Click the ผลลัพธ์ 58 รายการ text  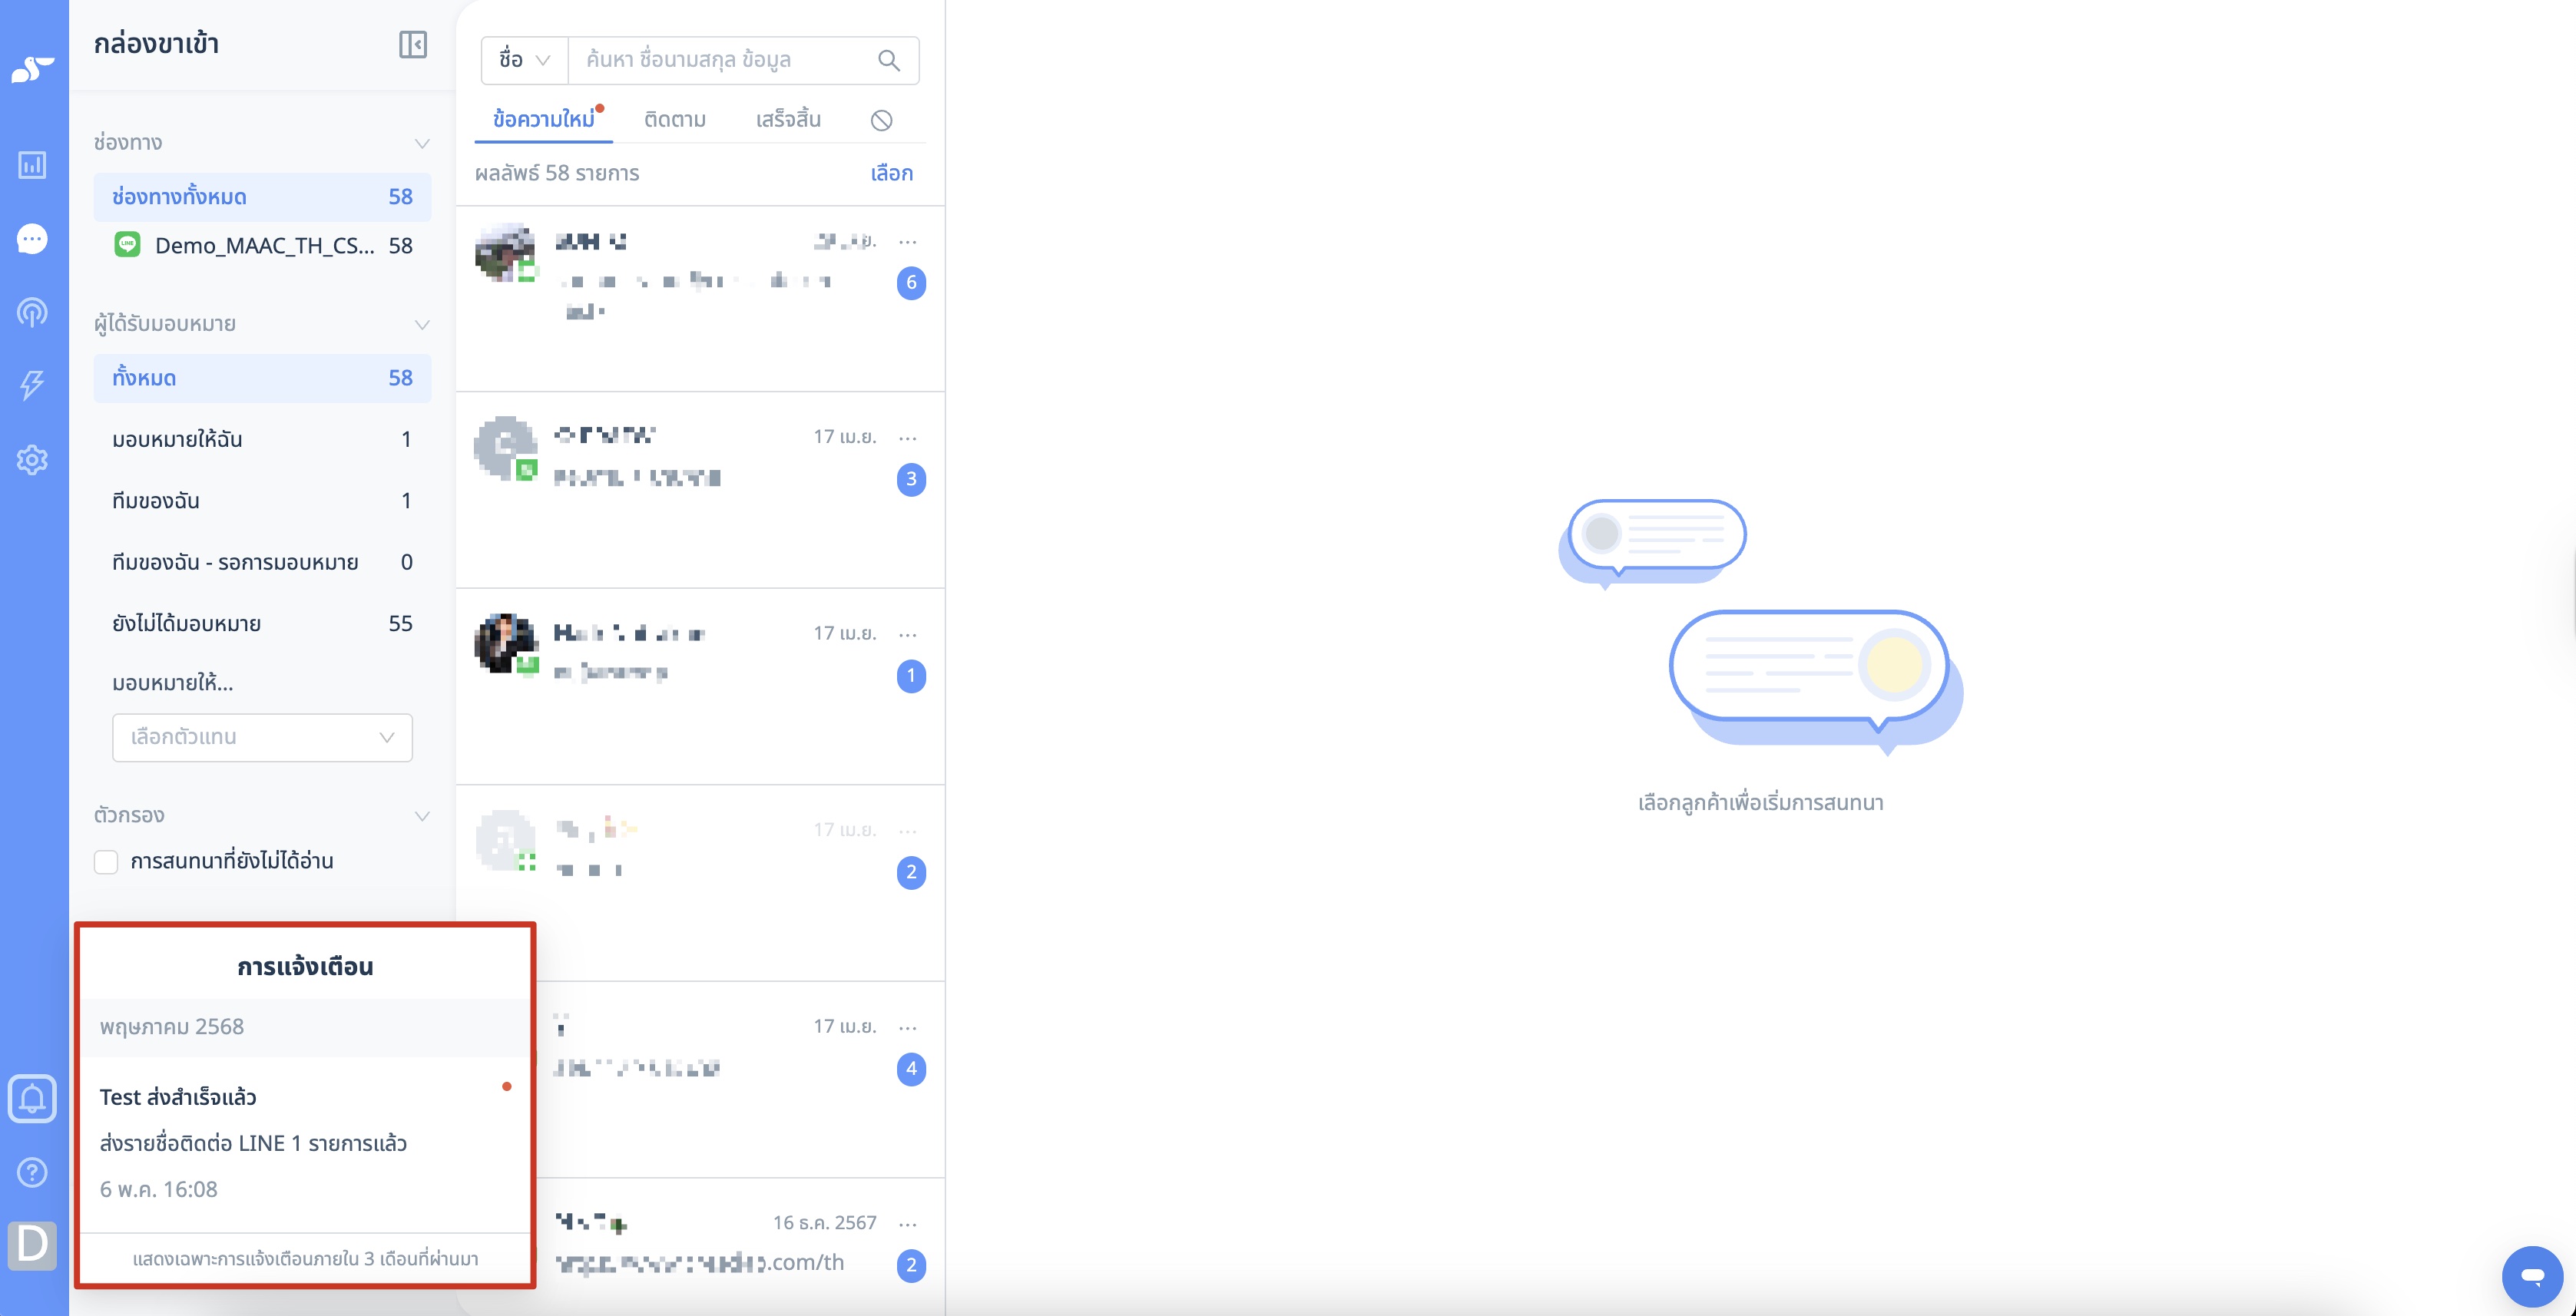click(557, 173)
